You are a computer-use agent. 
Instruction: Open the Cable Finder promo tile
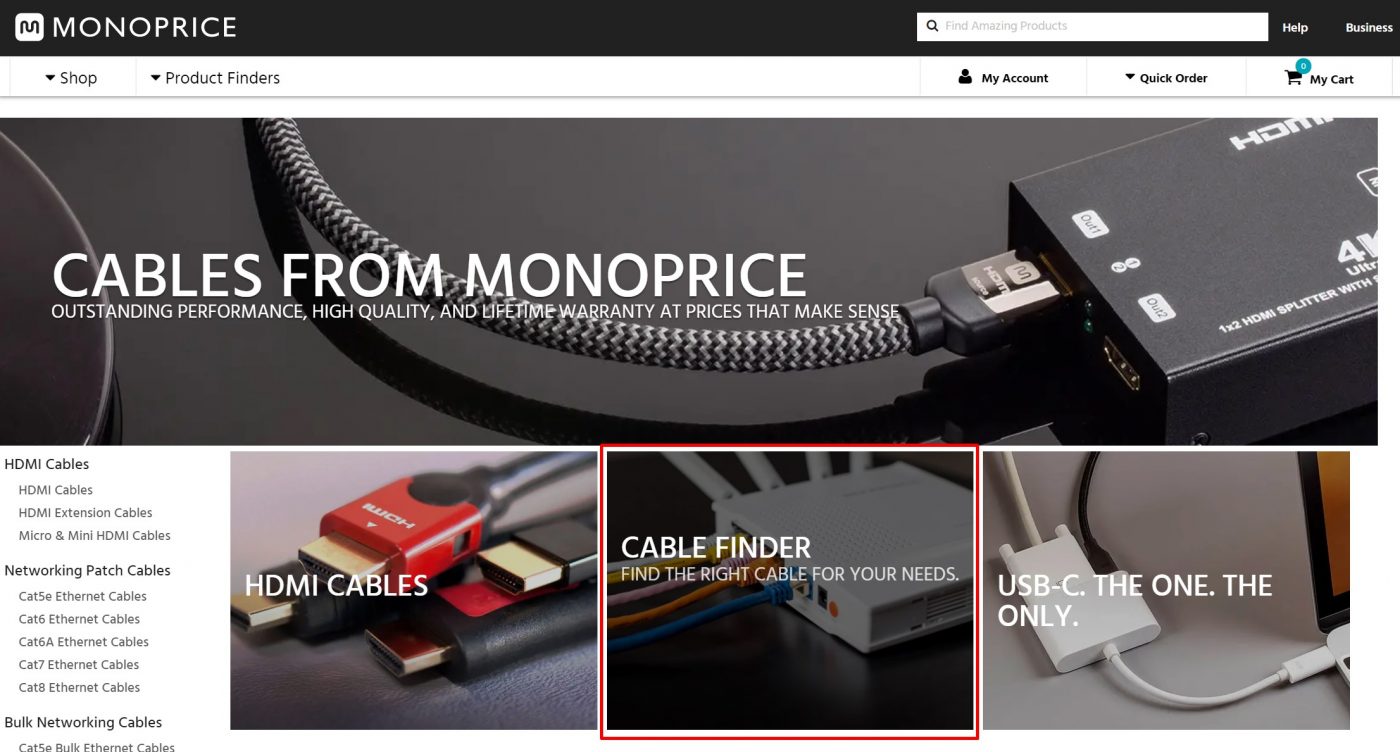(790, 590)
